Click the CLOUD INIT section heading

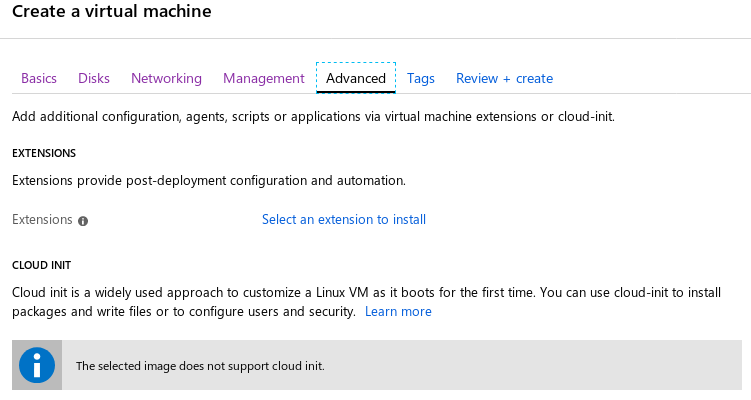tap(42, 265)
